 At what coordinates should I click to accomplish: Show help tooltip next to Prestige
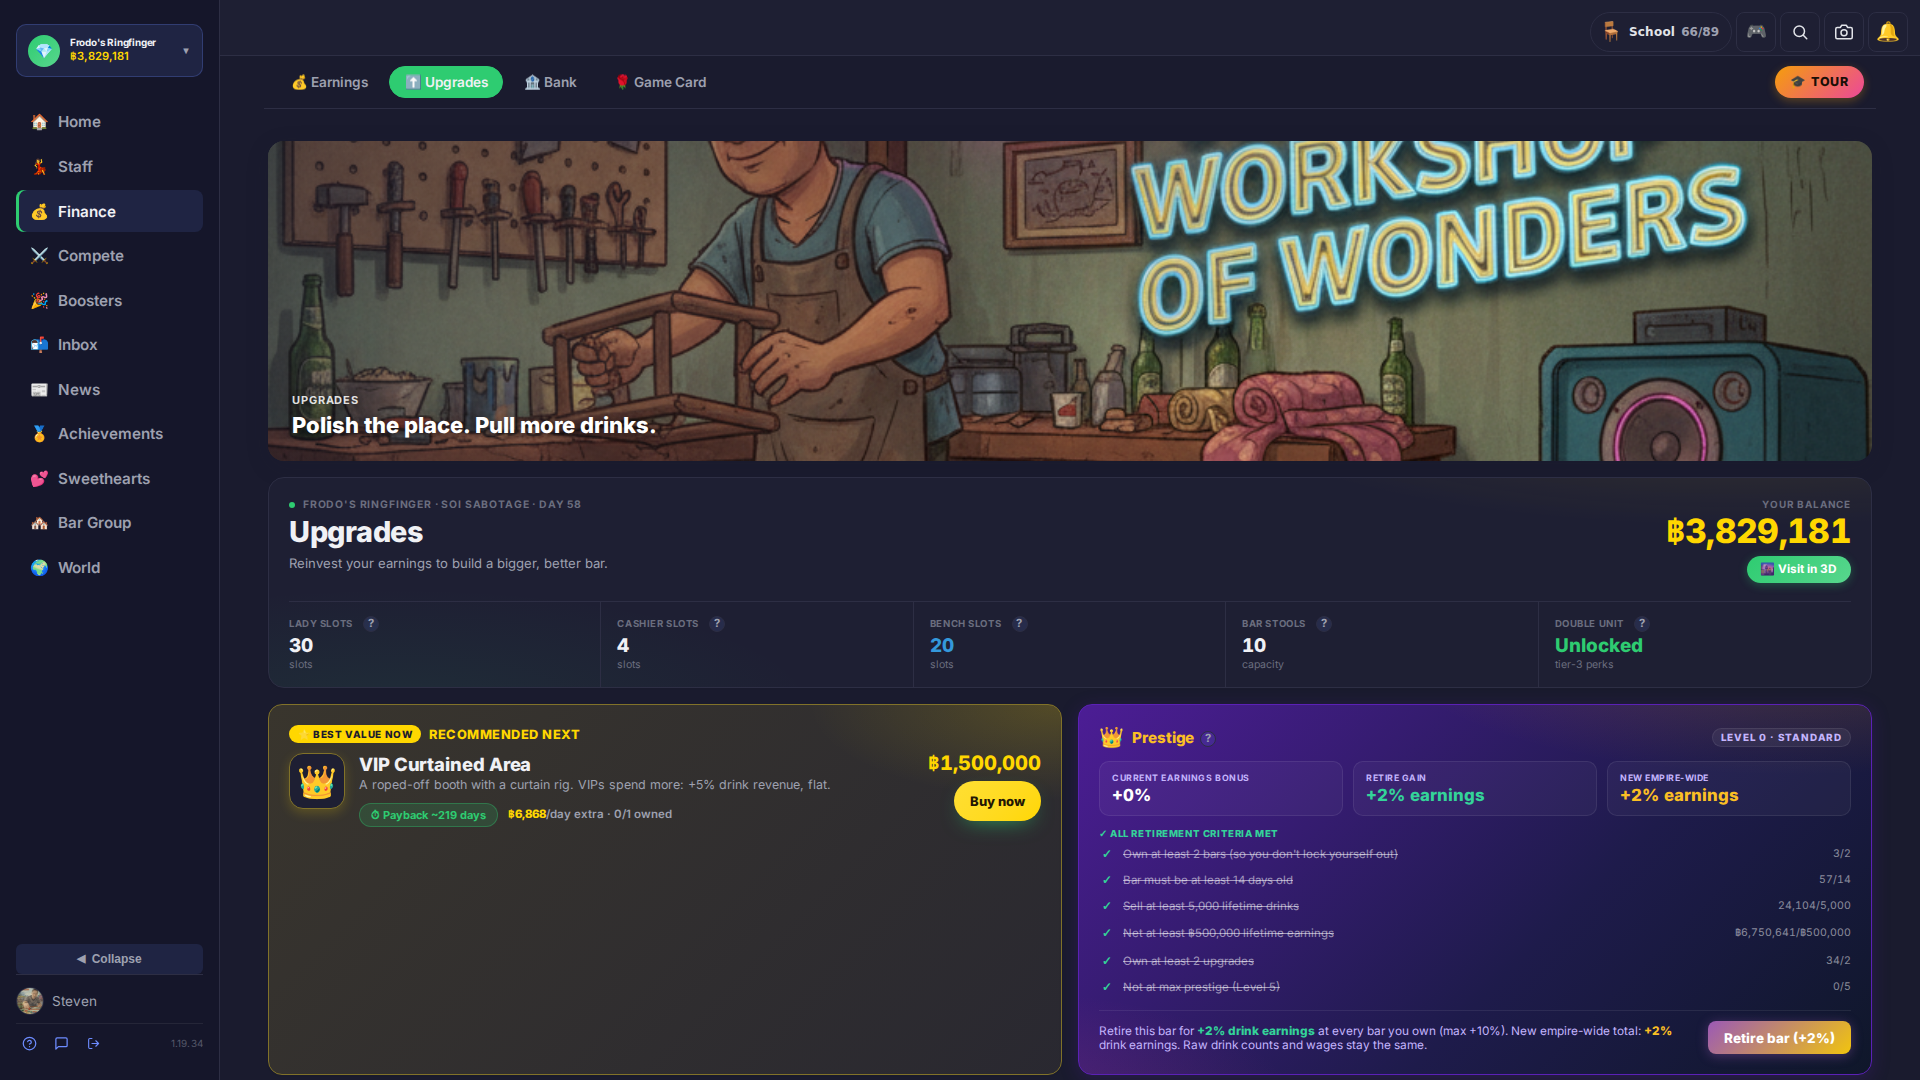click(1208, 738)
